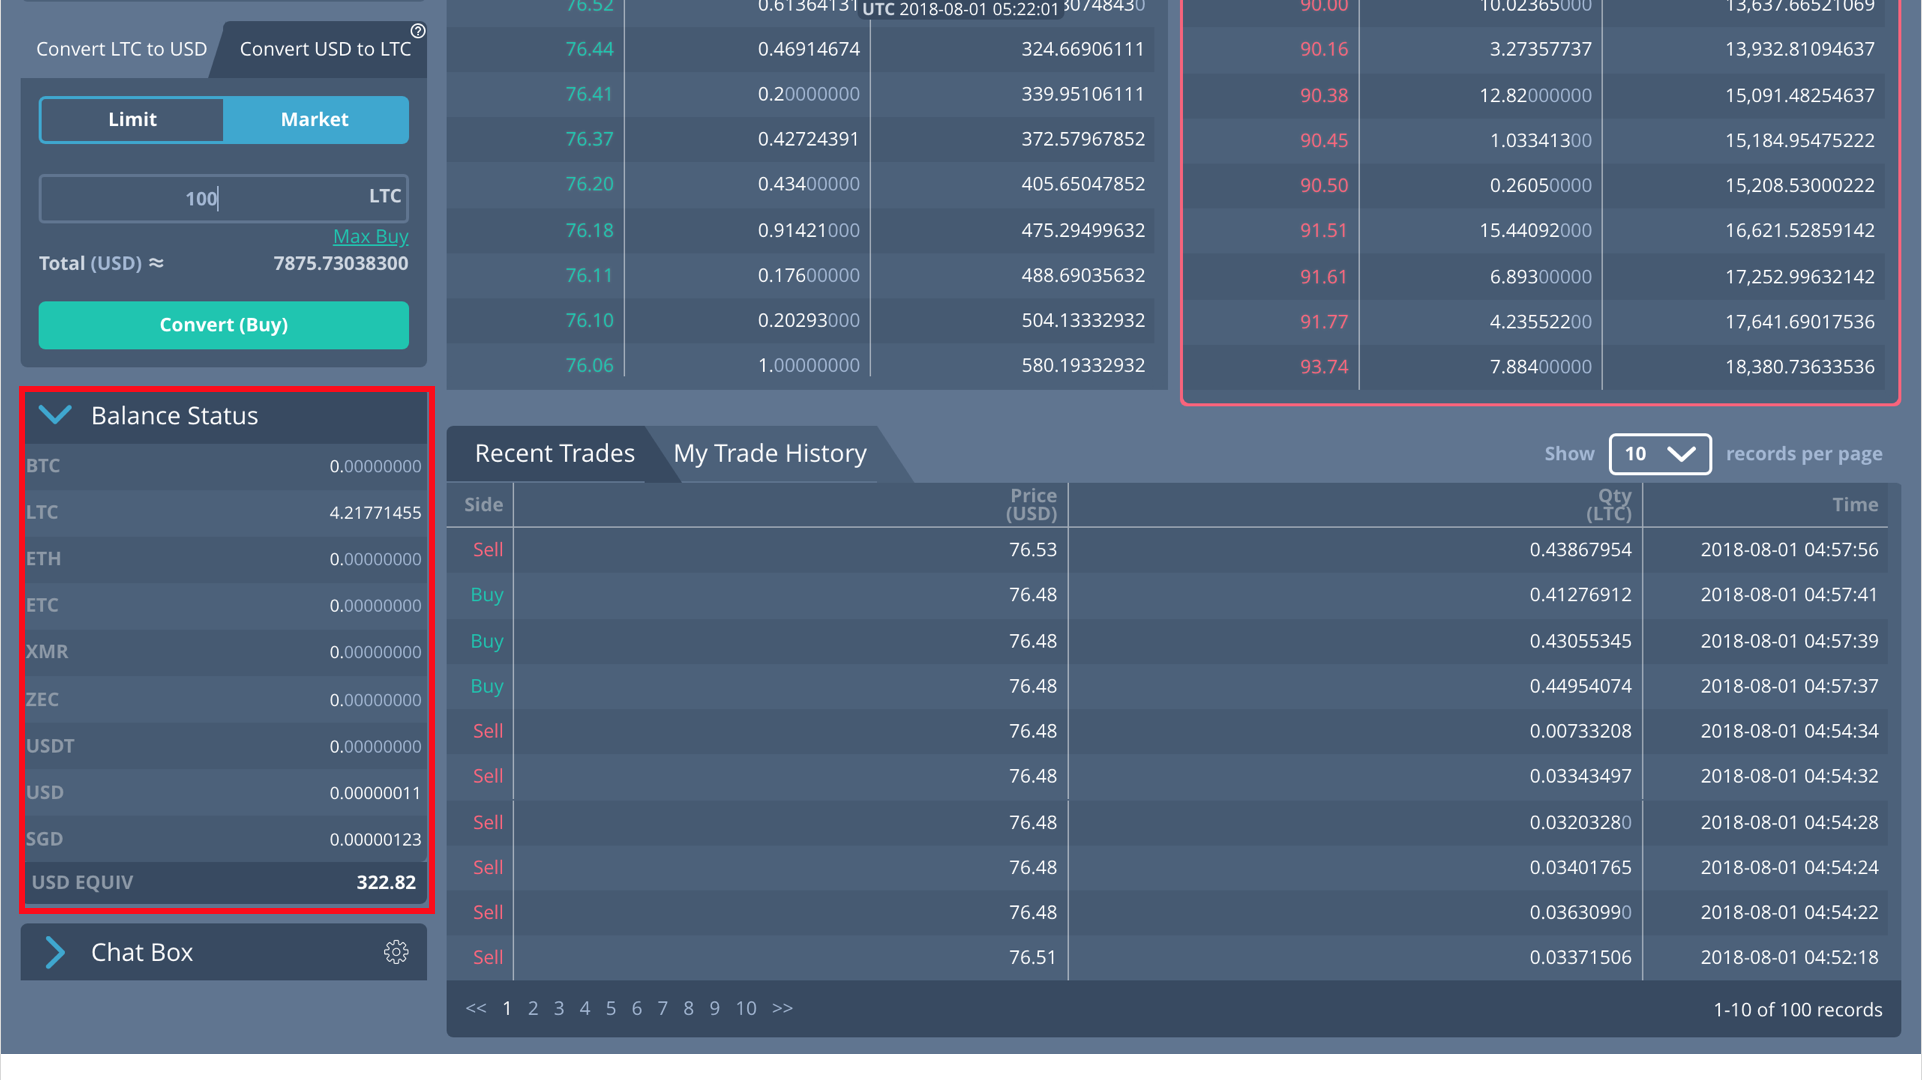This screenshot has height=1080, width=1922.
Task: Select the Limit order type
Action: pos(132,119)
